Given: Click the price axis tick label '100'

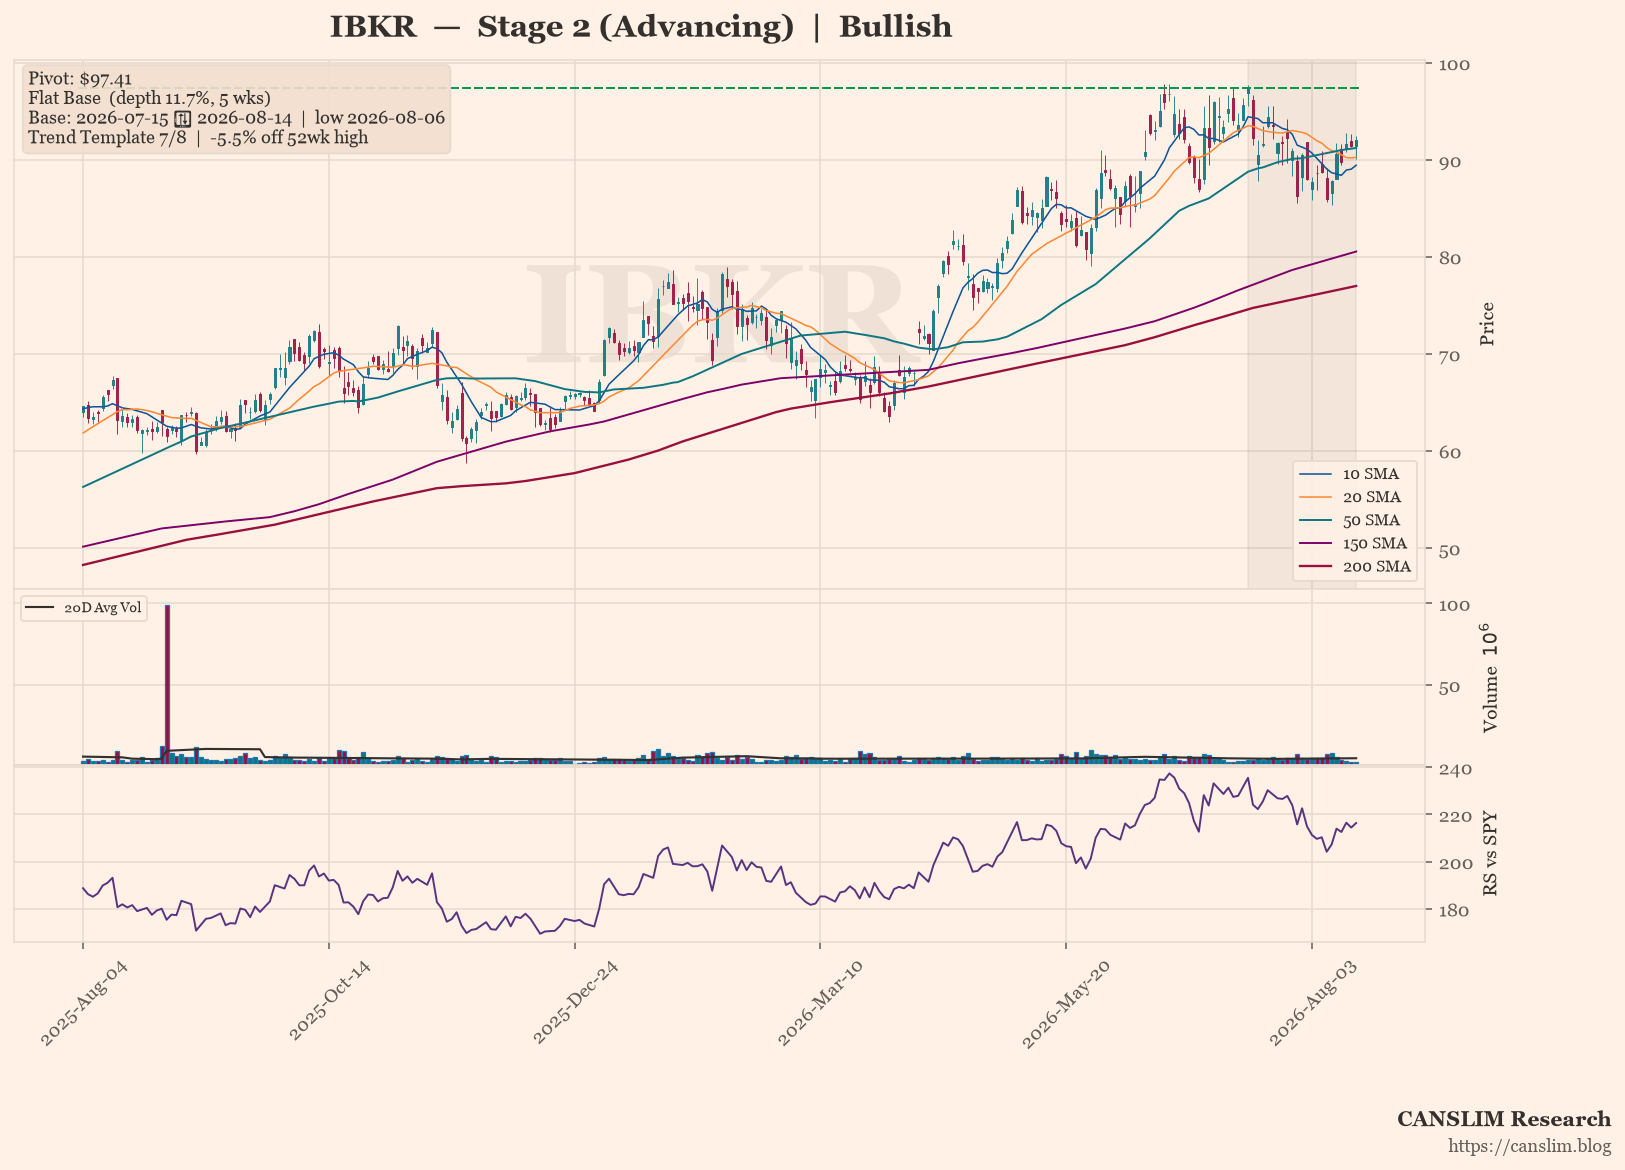Looking at the screenshot, I should tap(1454, 65).
